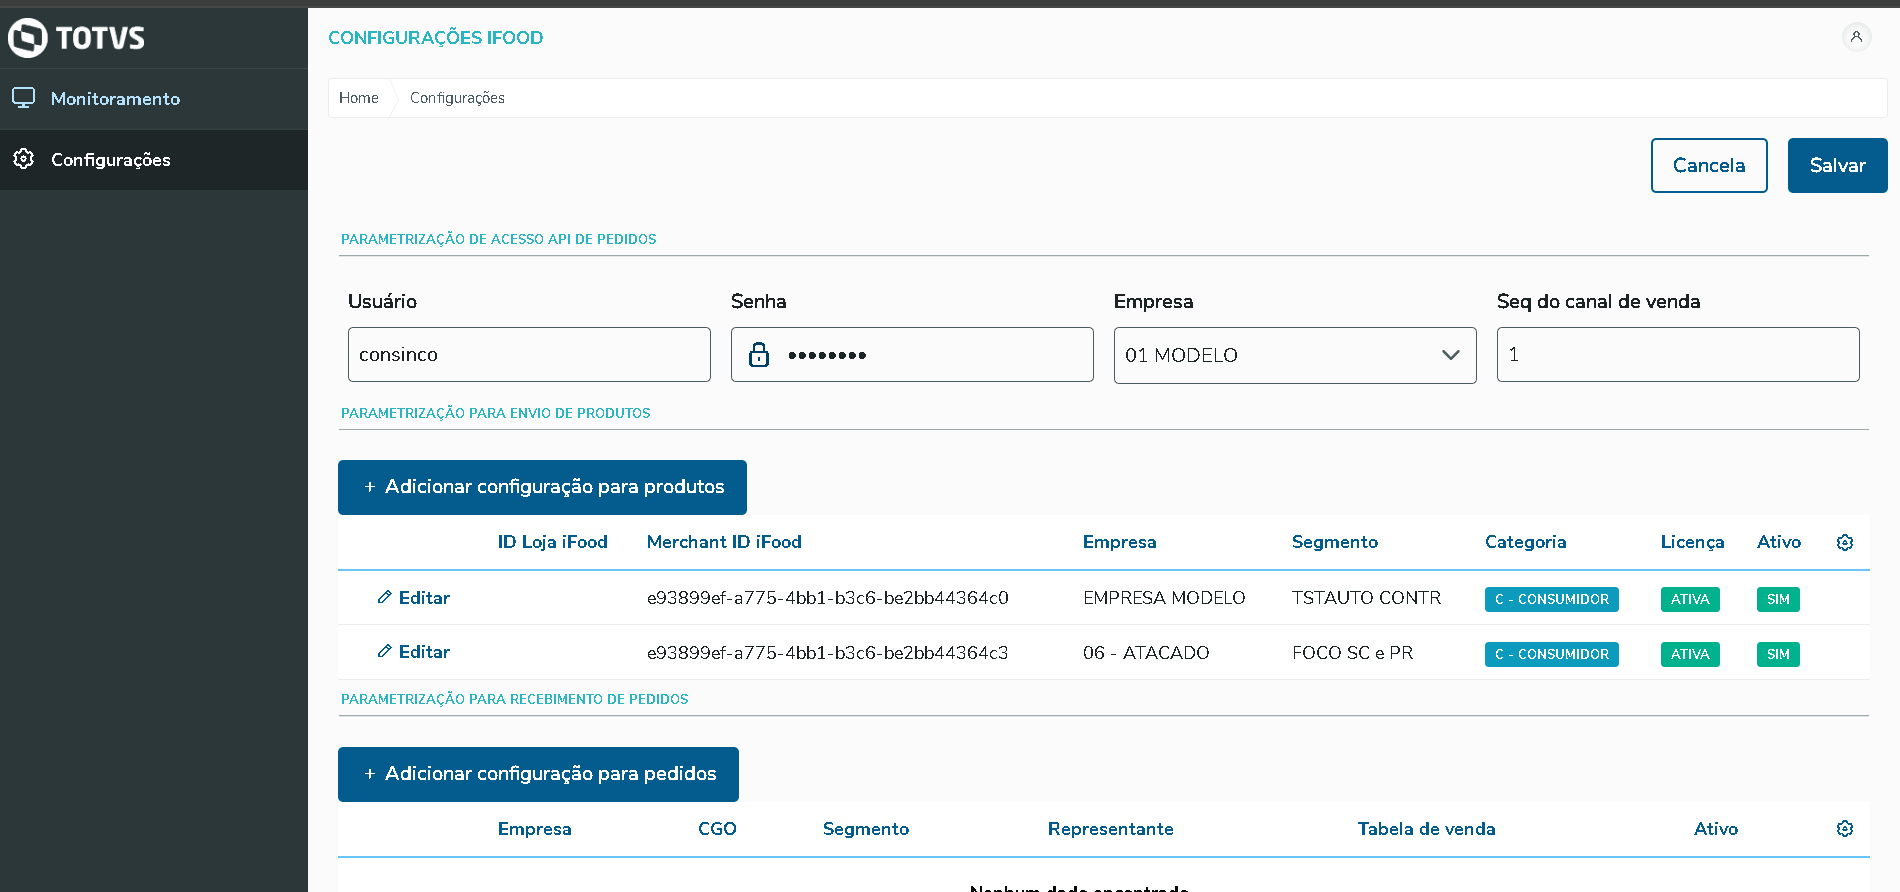Go to Home breadcrumb
Image resolution: width=1900 pixels, height=892 pixels.
(x=359, y=98)
